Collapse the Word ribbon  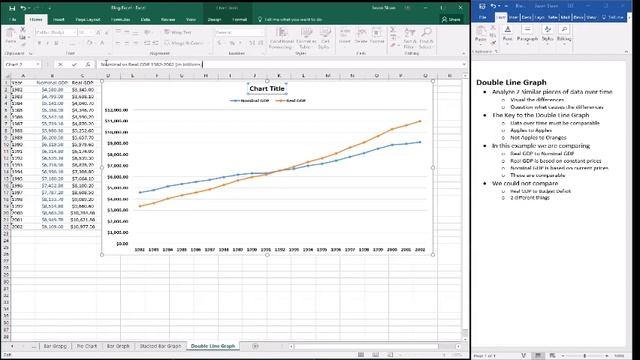pyautogui.click(x=626, y=52)
